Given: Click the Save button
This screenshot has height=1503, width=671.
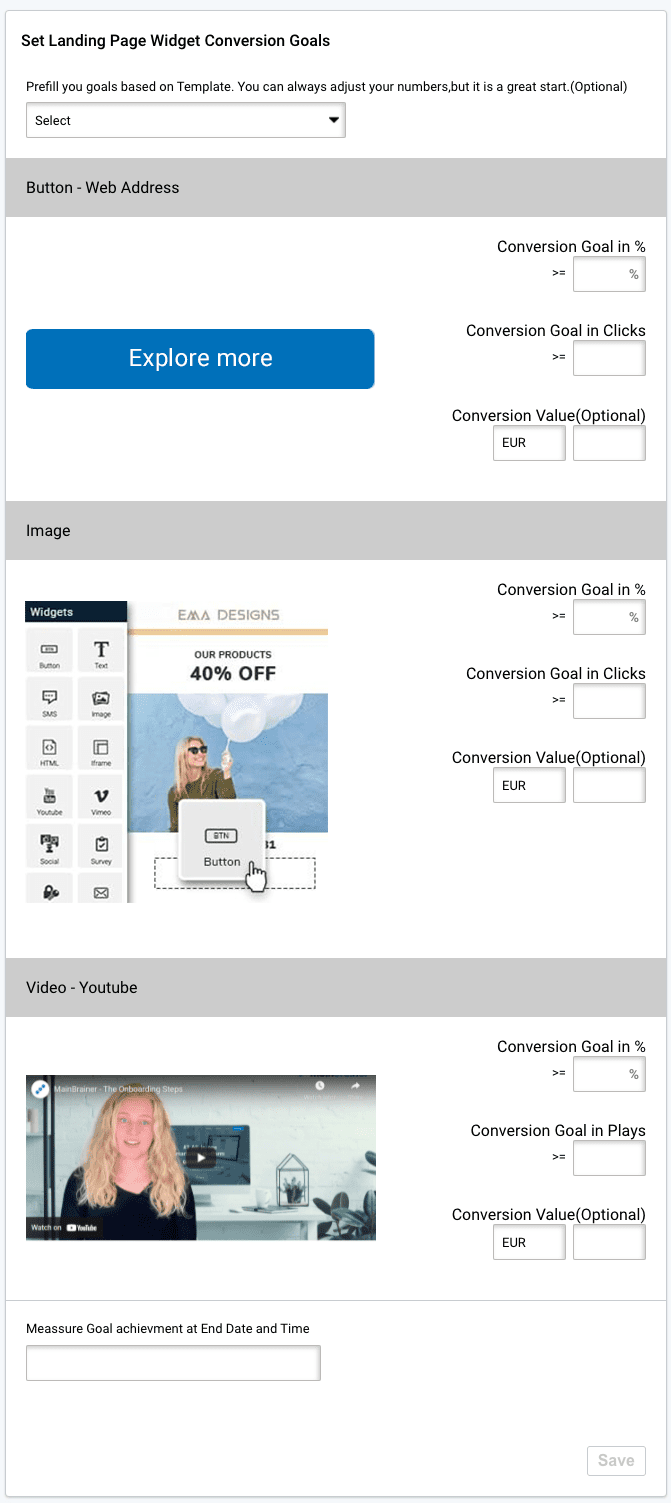Looking at the screenshot, I should (616, 1460).
